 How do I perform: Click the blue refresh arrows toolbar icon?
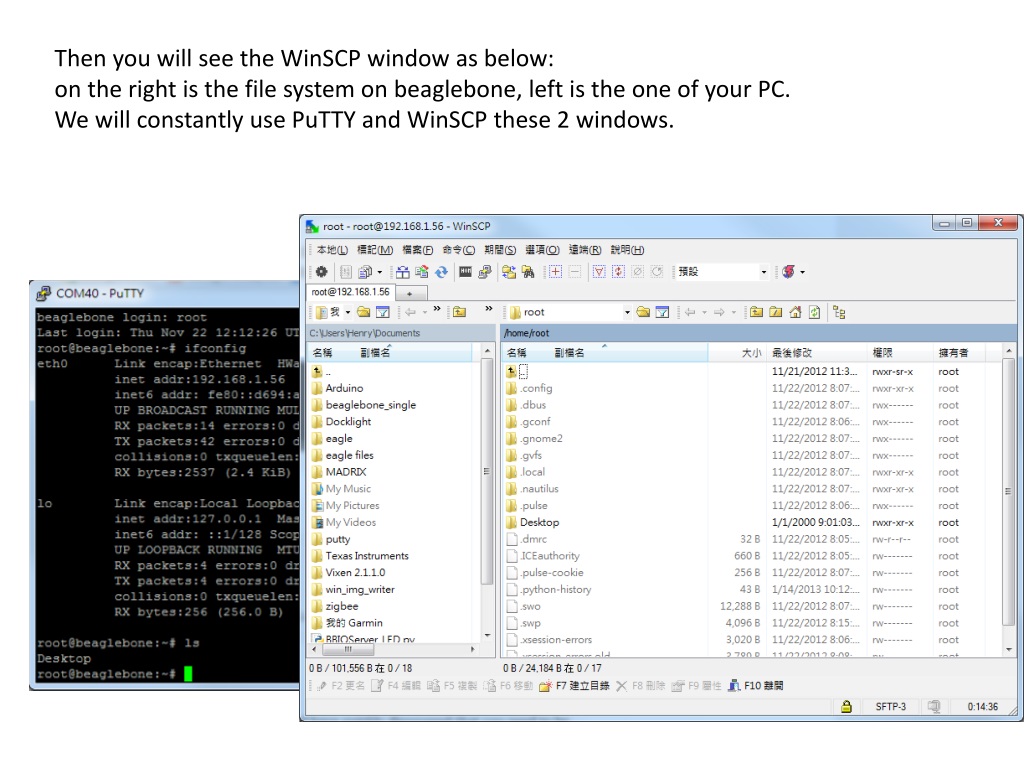click(x=441, y=272)
